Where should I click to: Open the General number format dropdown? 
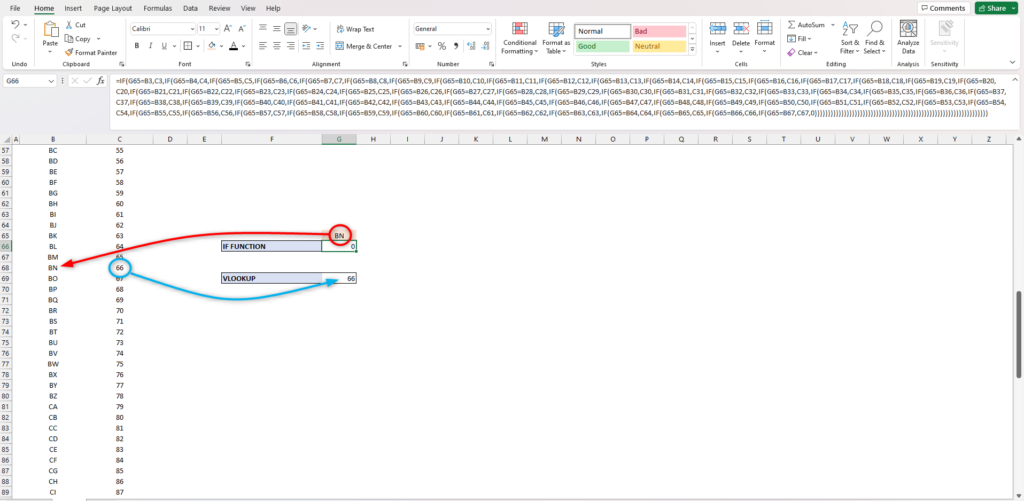pyautogui.click(x=488, y=29)
